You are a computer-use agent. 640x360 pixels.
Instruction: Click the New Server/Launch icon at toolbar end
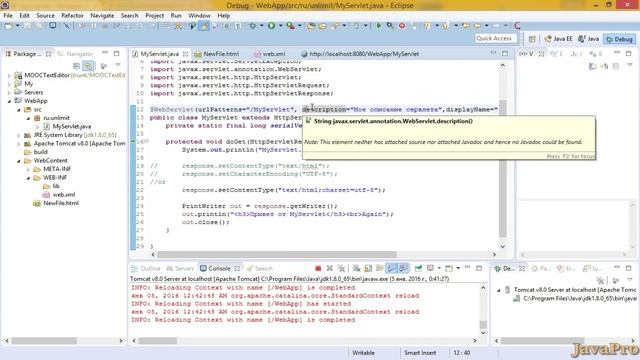point(517,26)
